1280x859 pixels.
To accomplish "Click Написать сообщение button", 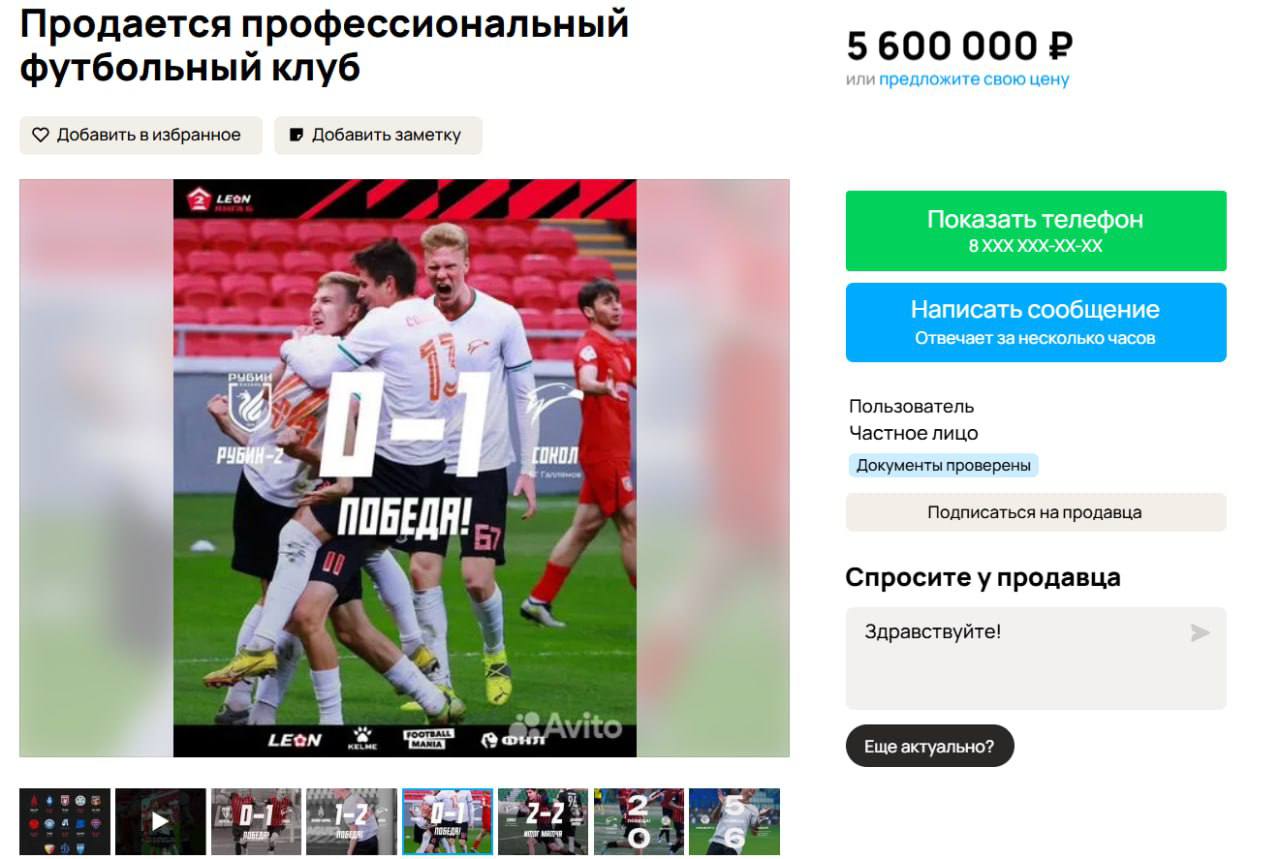I will pyautogui.click(x=1036, y=322).
